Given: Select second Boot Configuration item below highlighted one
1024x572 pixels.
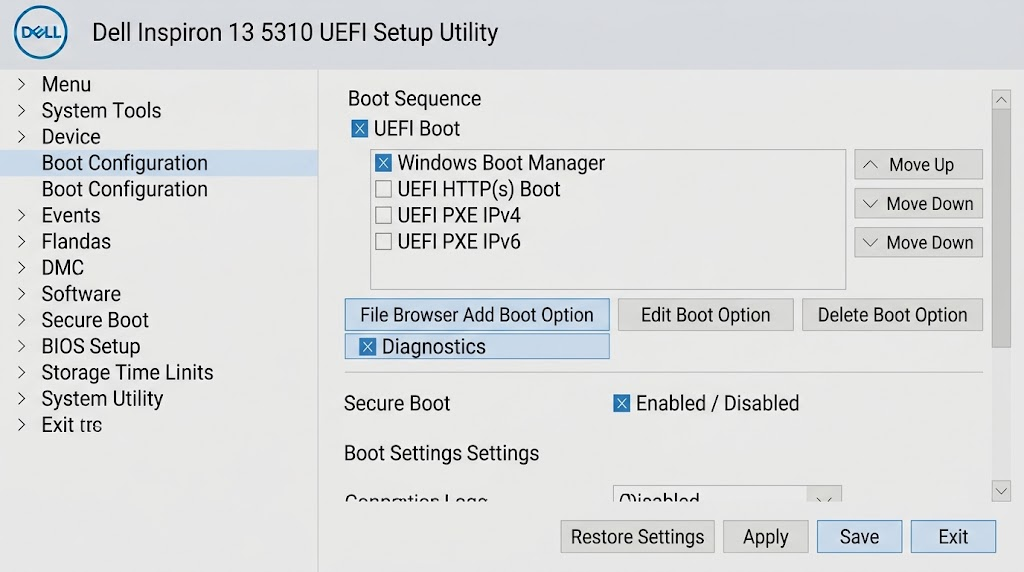Looking at the screenshot, I should (125, 189).
